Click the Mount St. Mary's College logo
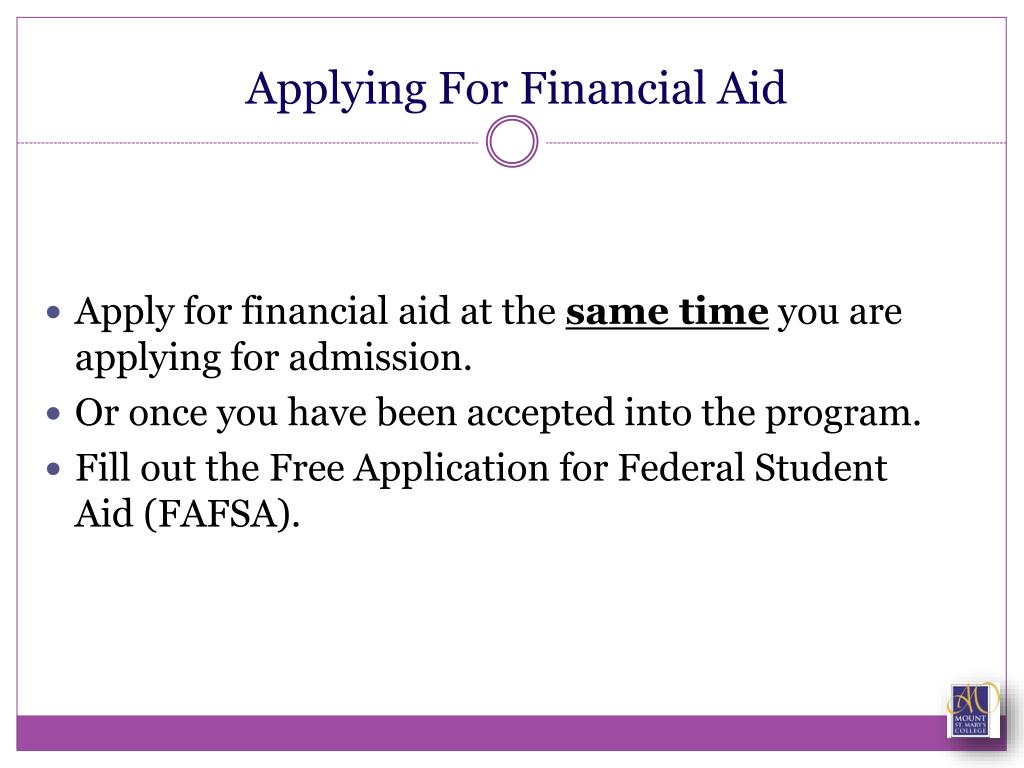This screenshot has width=1024, height=768. point(973,710)
